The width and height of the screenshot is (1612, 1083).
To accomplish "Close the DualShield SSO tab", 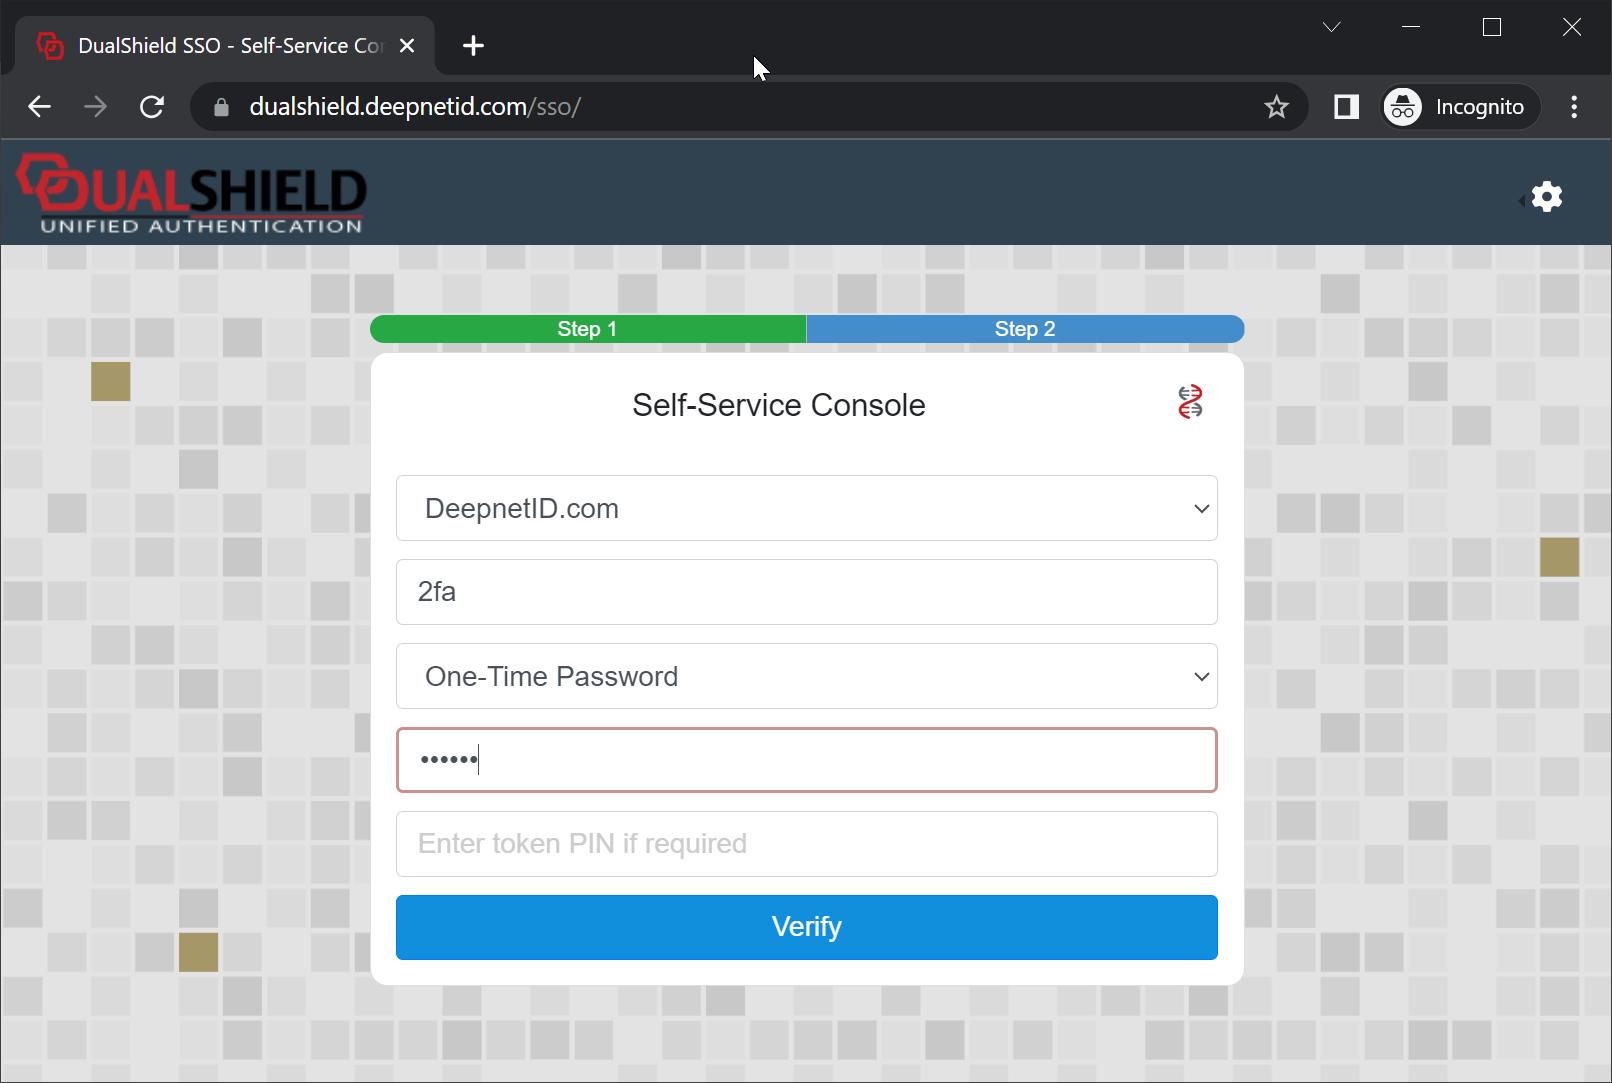I will pyautogui.click(x=407, y=46).
